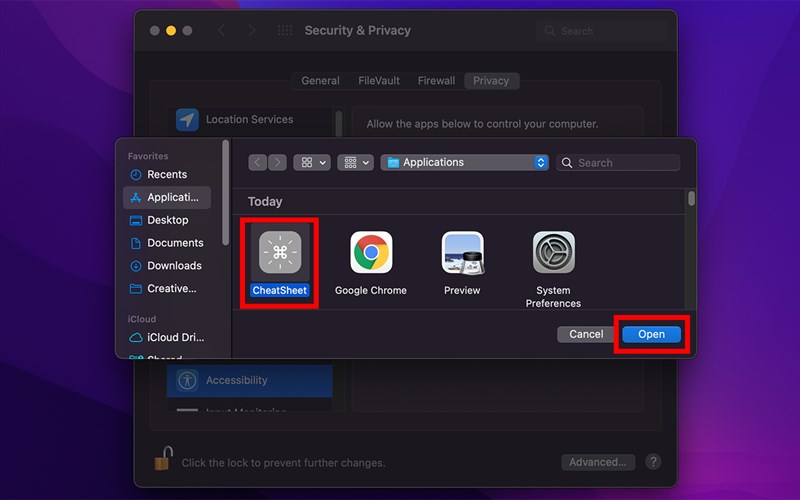The height and width of the screenshot is (500, 800).
Task: Click the lock icon to prevent changes
Action: tap(164, 459)
